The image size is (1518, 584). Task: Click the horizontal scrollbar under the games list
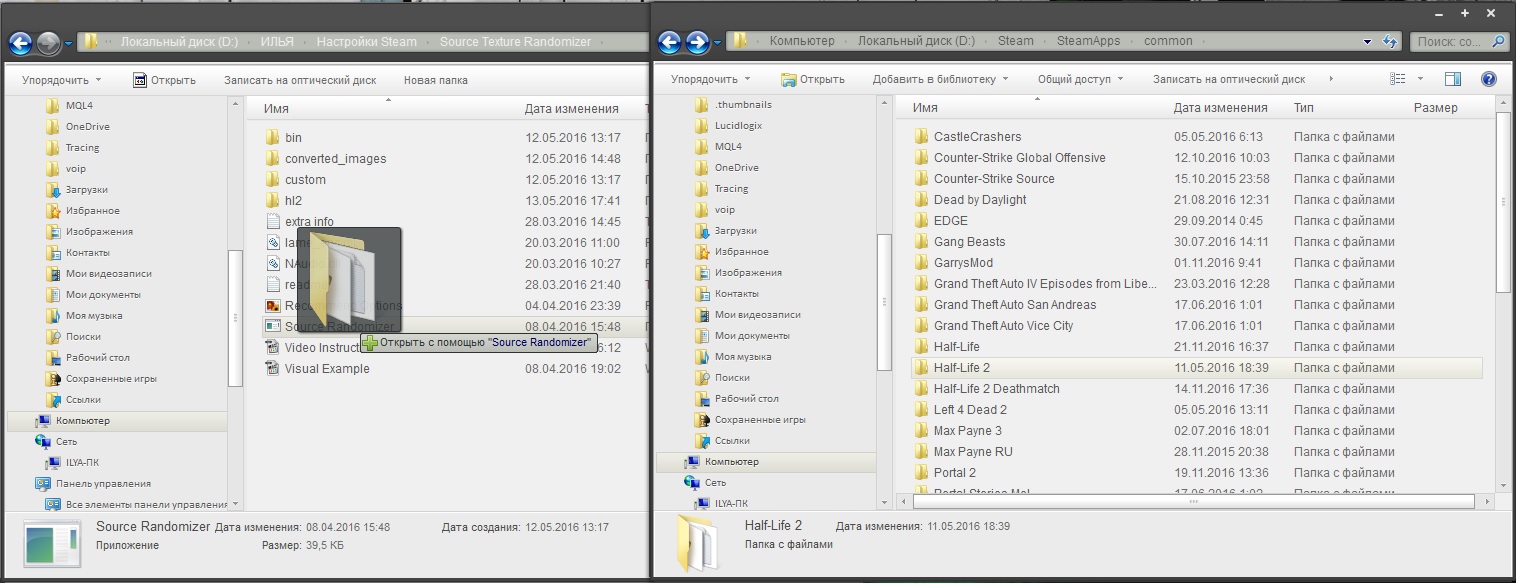[1192, 502]
